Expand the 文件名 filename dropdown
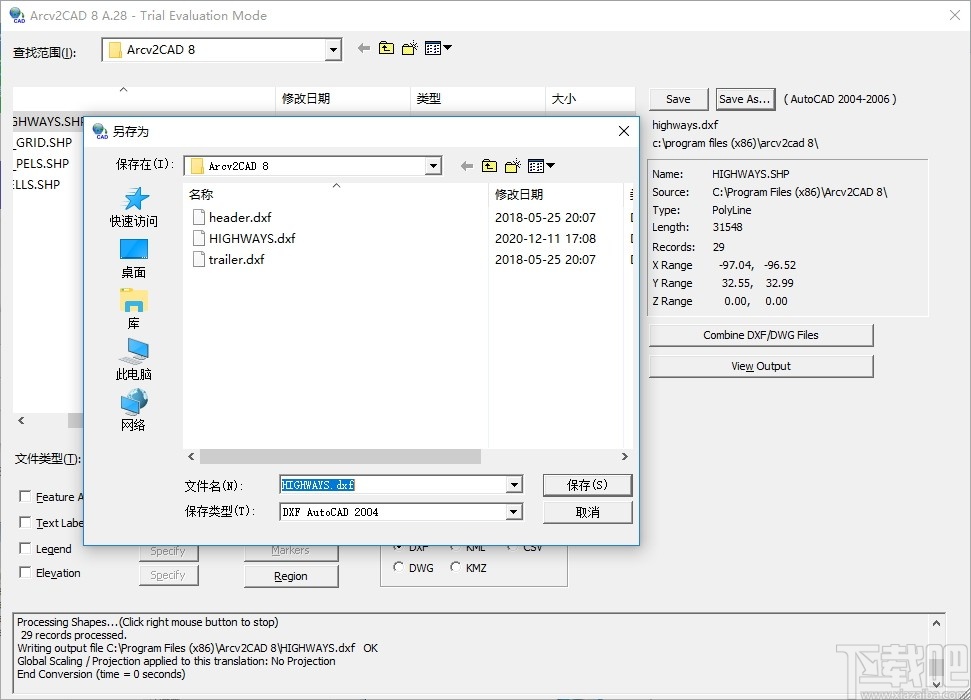This screenshot has width=971, height=700. pyautogui.click(x=515, y=485)
